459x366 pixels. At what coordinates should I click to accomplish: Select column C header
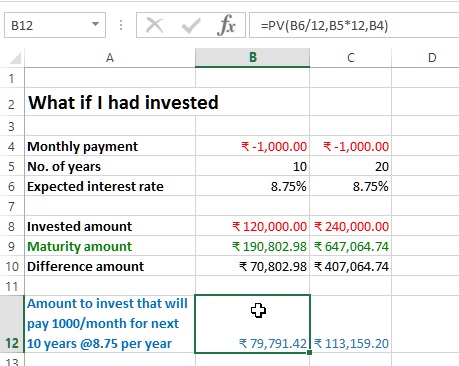click(351, 58)
